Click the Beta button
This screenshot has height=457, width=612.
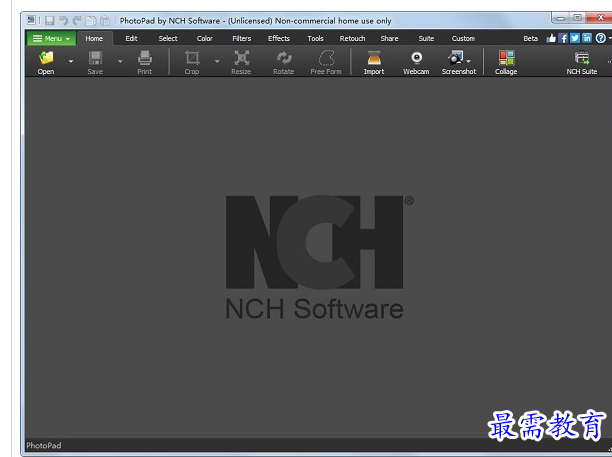[530, 38]
